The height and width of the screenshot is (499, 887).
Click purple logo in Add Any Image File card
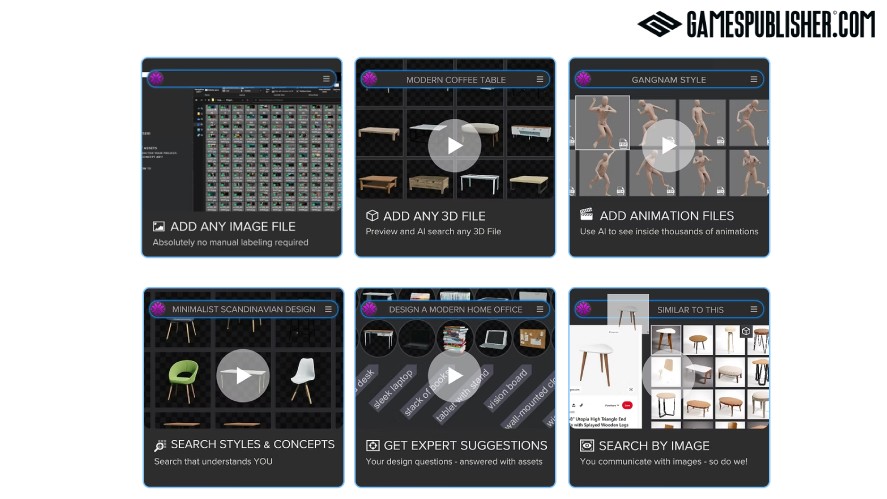[157, 78]
